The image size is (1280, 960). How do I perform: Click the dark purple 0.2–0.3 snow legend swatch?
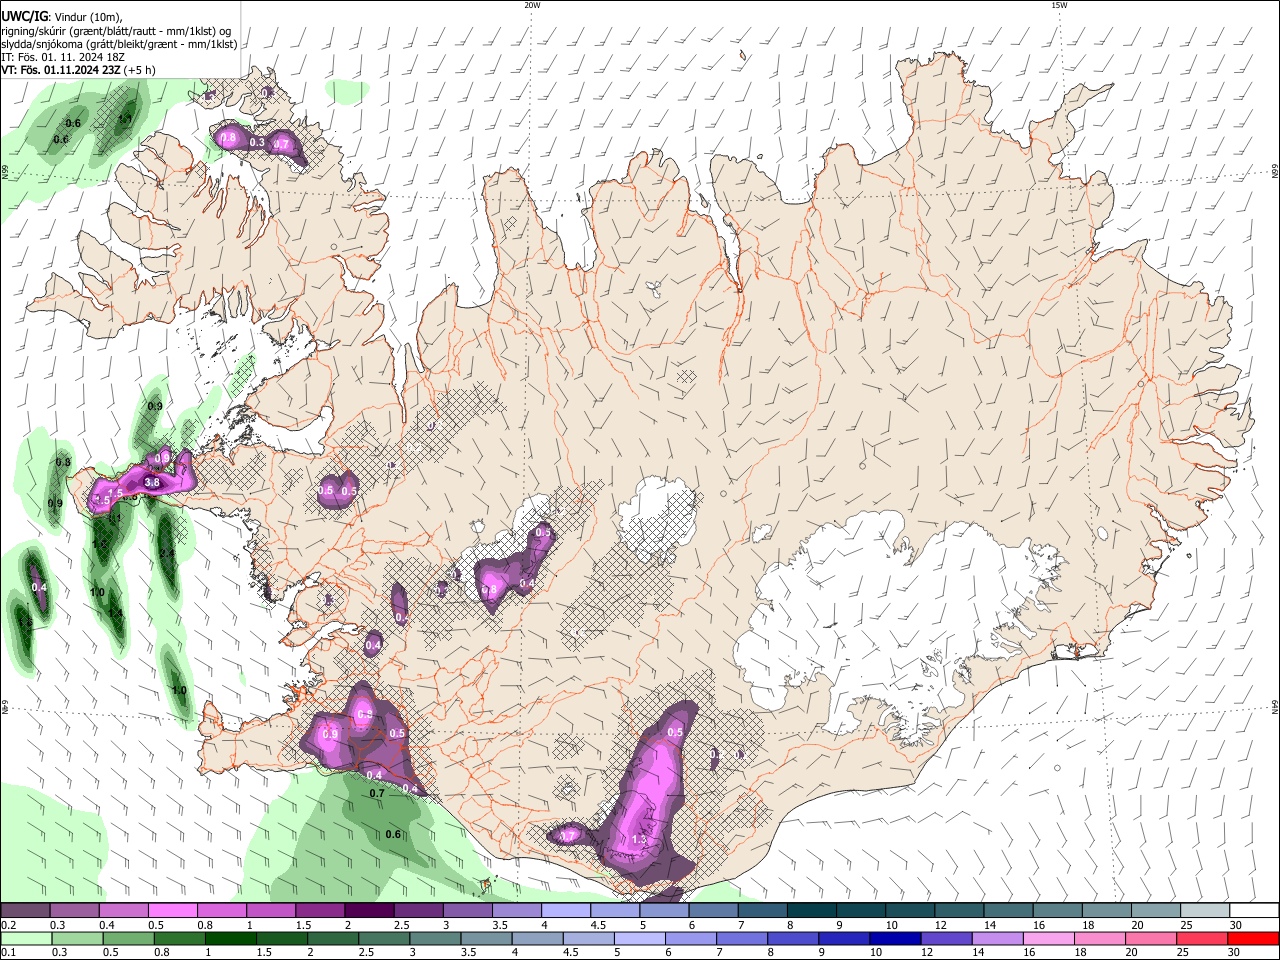pos(25,911)
